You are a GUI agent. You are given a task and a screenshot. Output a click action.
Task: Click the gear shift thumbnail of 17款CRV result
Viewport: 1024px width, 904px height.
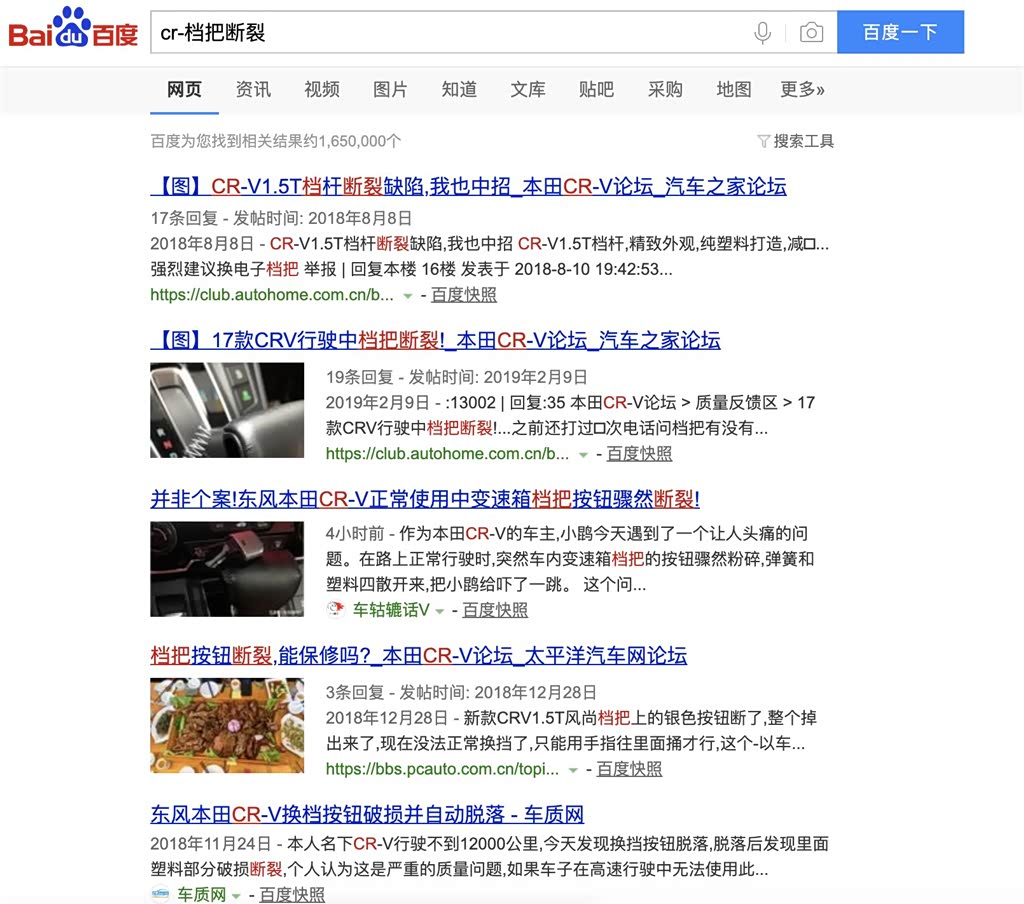click(x=227, y=410)
